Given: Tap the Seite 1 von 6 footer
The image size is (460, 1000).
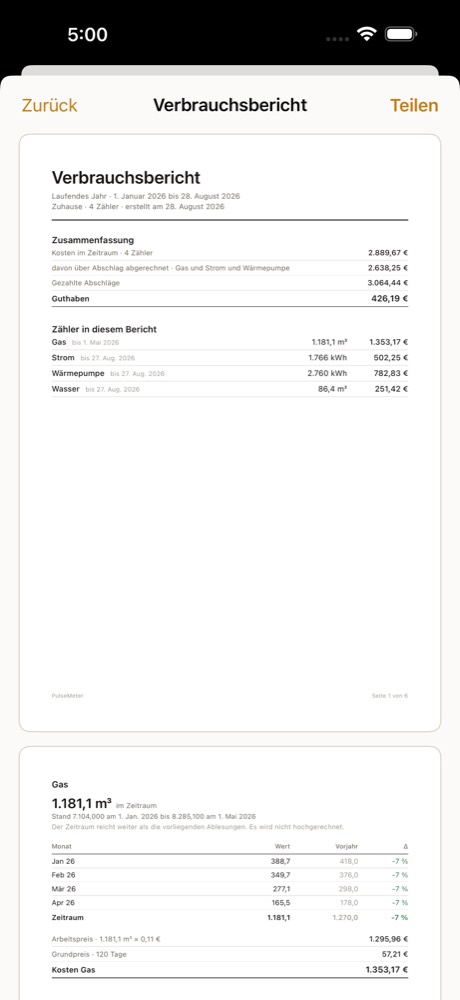Looking at the screenshot, I should (390, 695).
